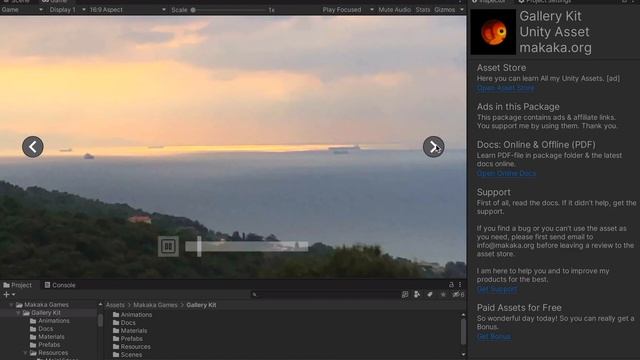Screen dimensions: 640x360
Task: Toggle Gizmos in Game view
Action: point(444,10)
